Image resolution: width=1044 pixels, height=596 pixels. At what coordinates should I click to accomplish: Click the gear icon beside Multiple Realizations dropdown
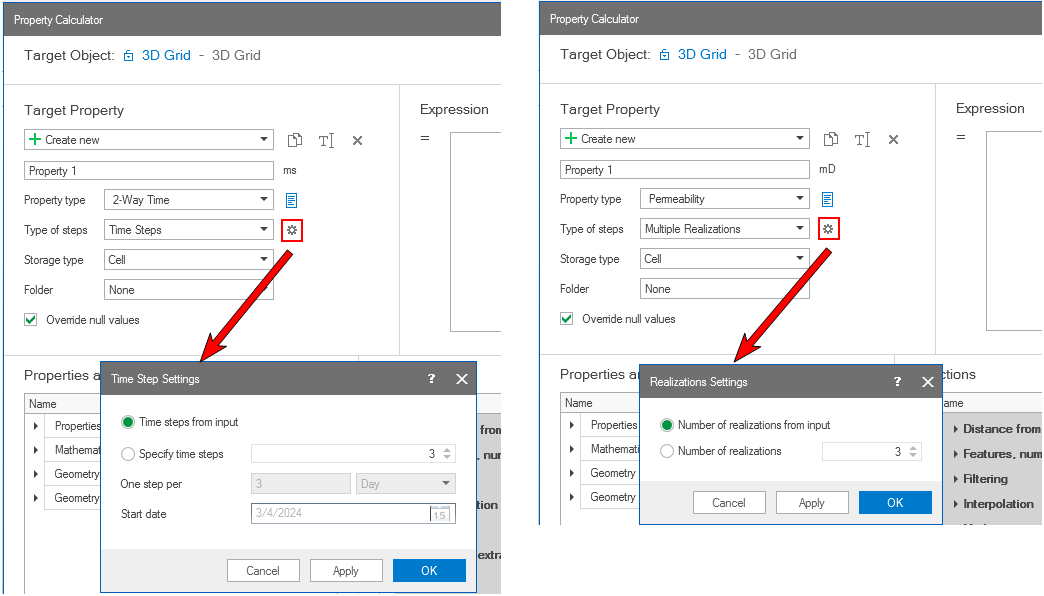[828, 229]
